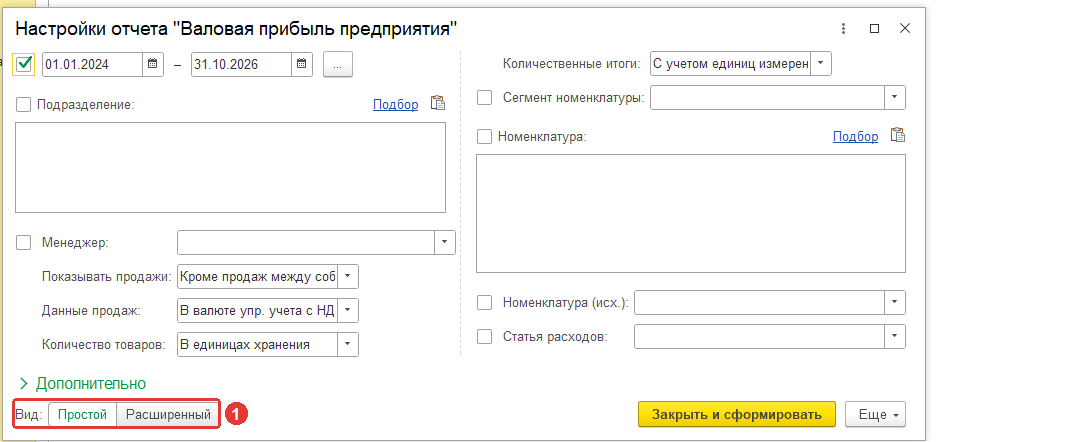Open the three-dot window options menu
Screen dimensions: 1090x442
(844, 28)
